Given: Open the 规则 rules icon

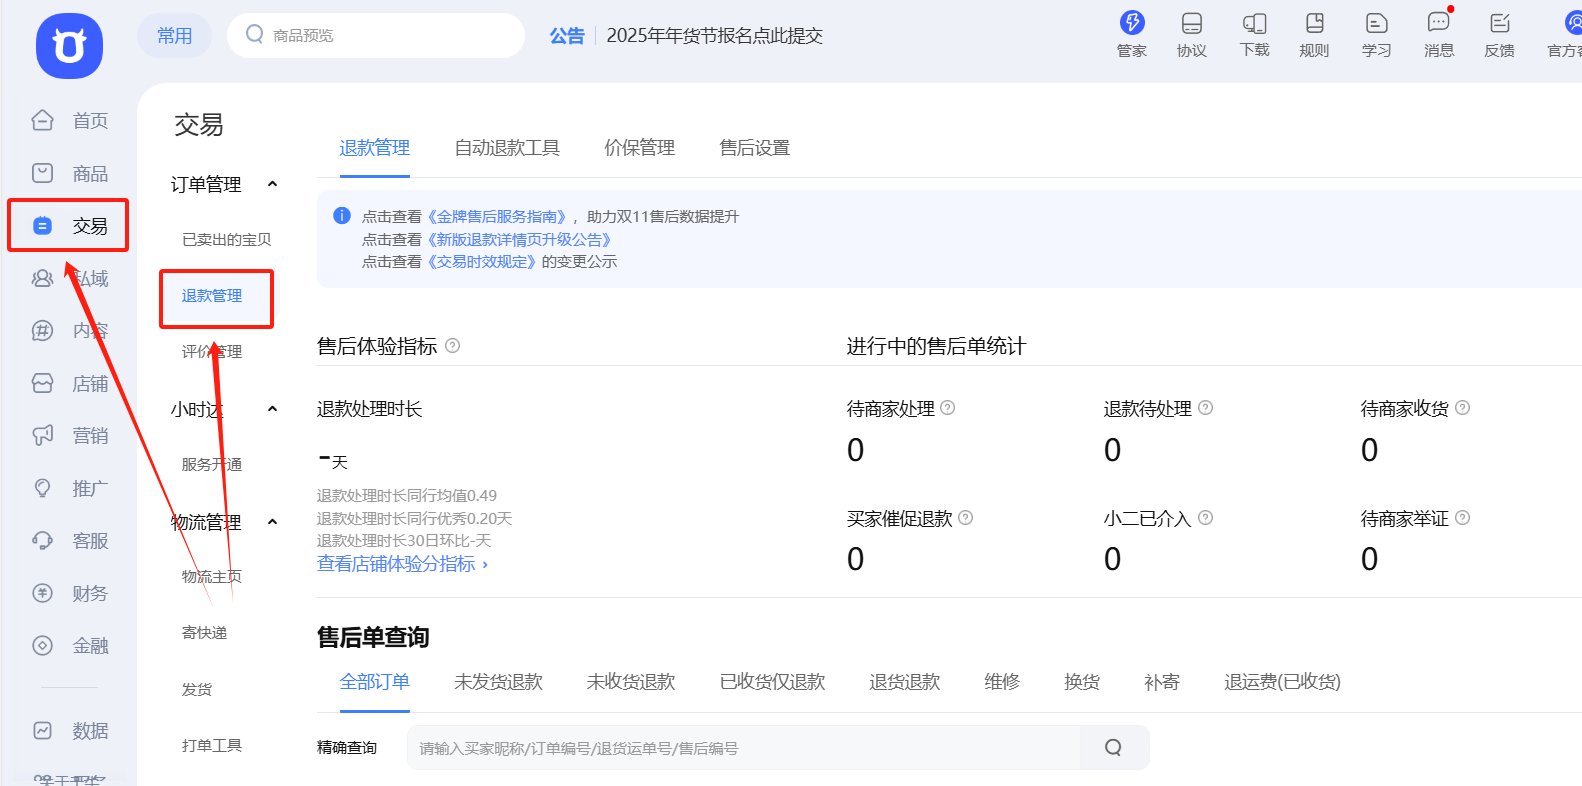Looking at the screenshot, I should click(x=1314, y=34).
